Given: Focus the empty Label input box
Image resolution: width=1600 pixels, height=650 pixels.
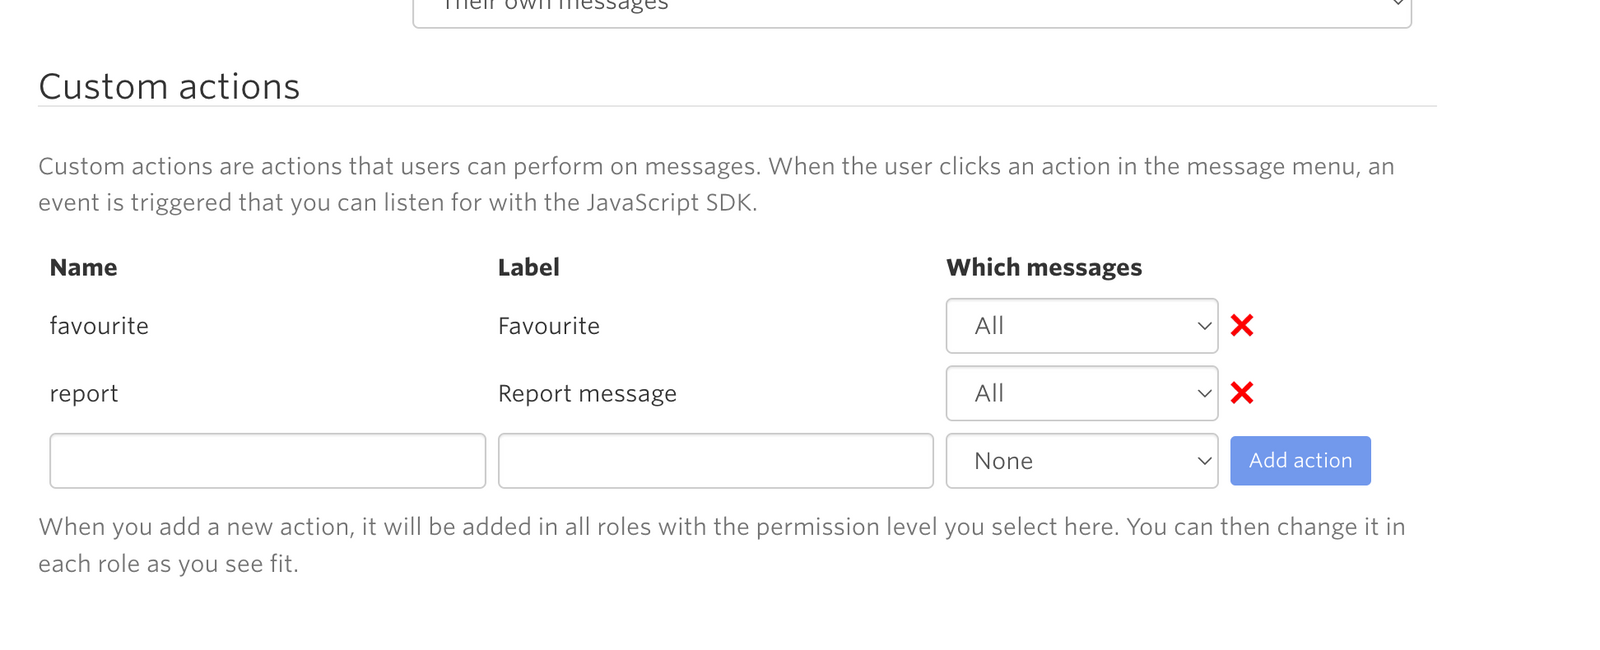Looking at the screenshot, I should pyautogui.click(x=715, y=460).
